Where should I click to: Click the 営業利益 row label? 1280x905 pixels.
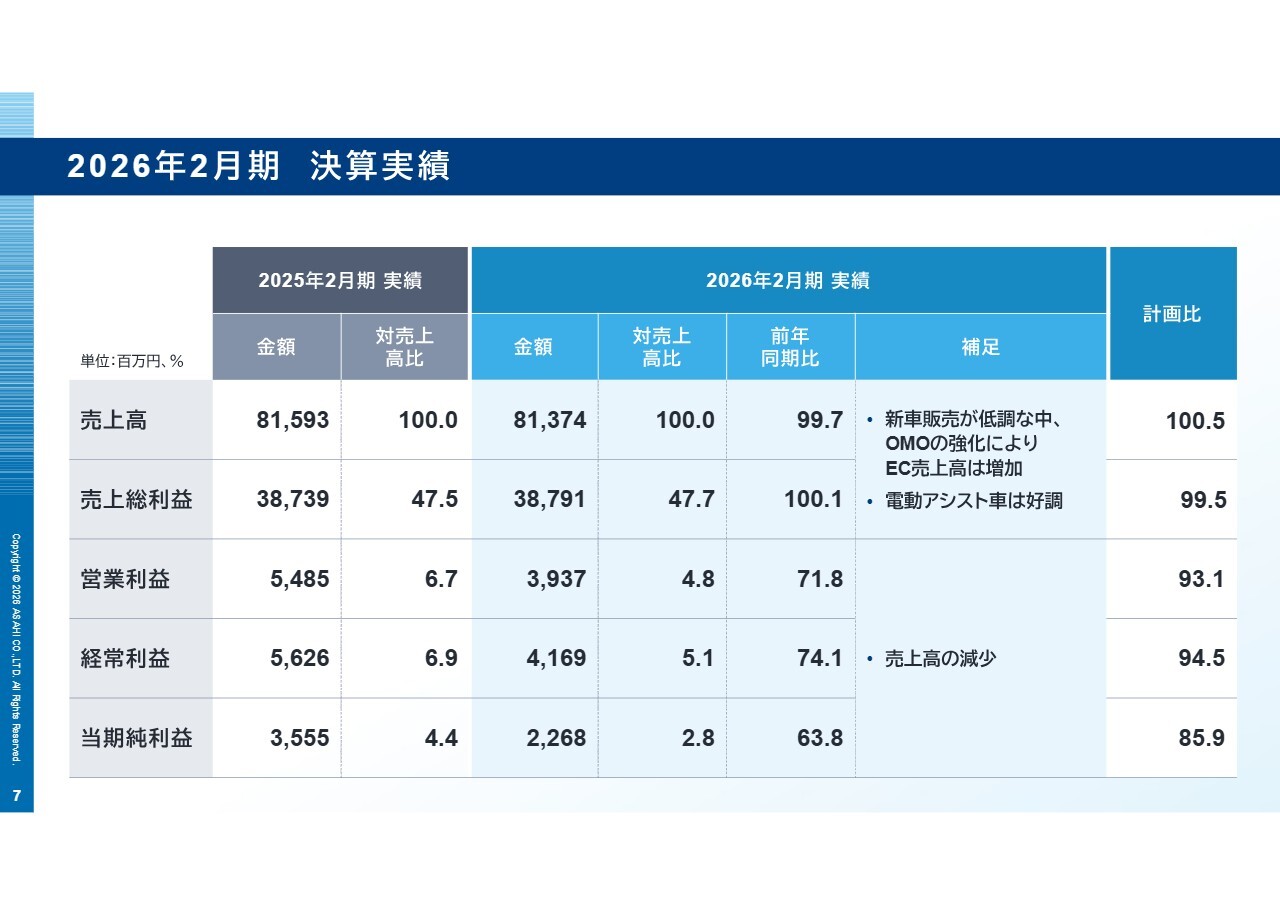pos(125,579)
